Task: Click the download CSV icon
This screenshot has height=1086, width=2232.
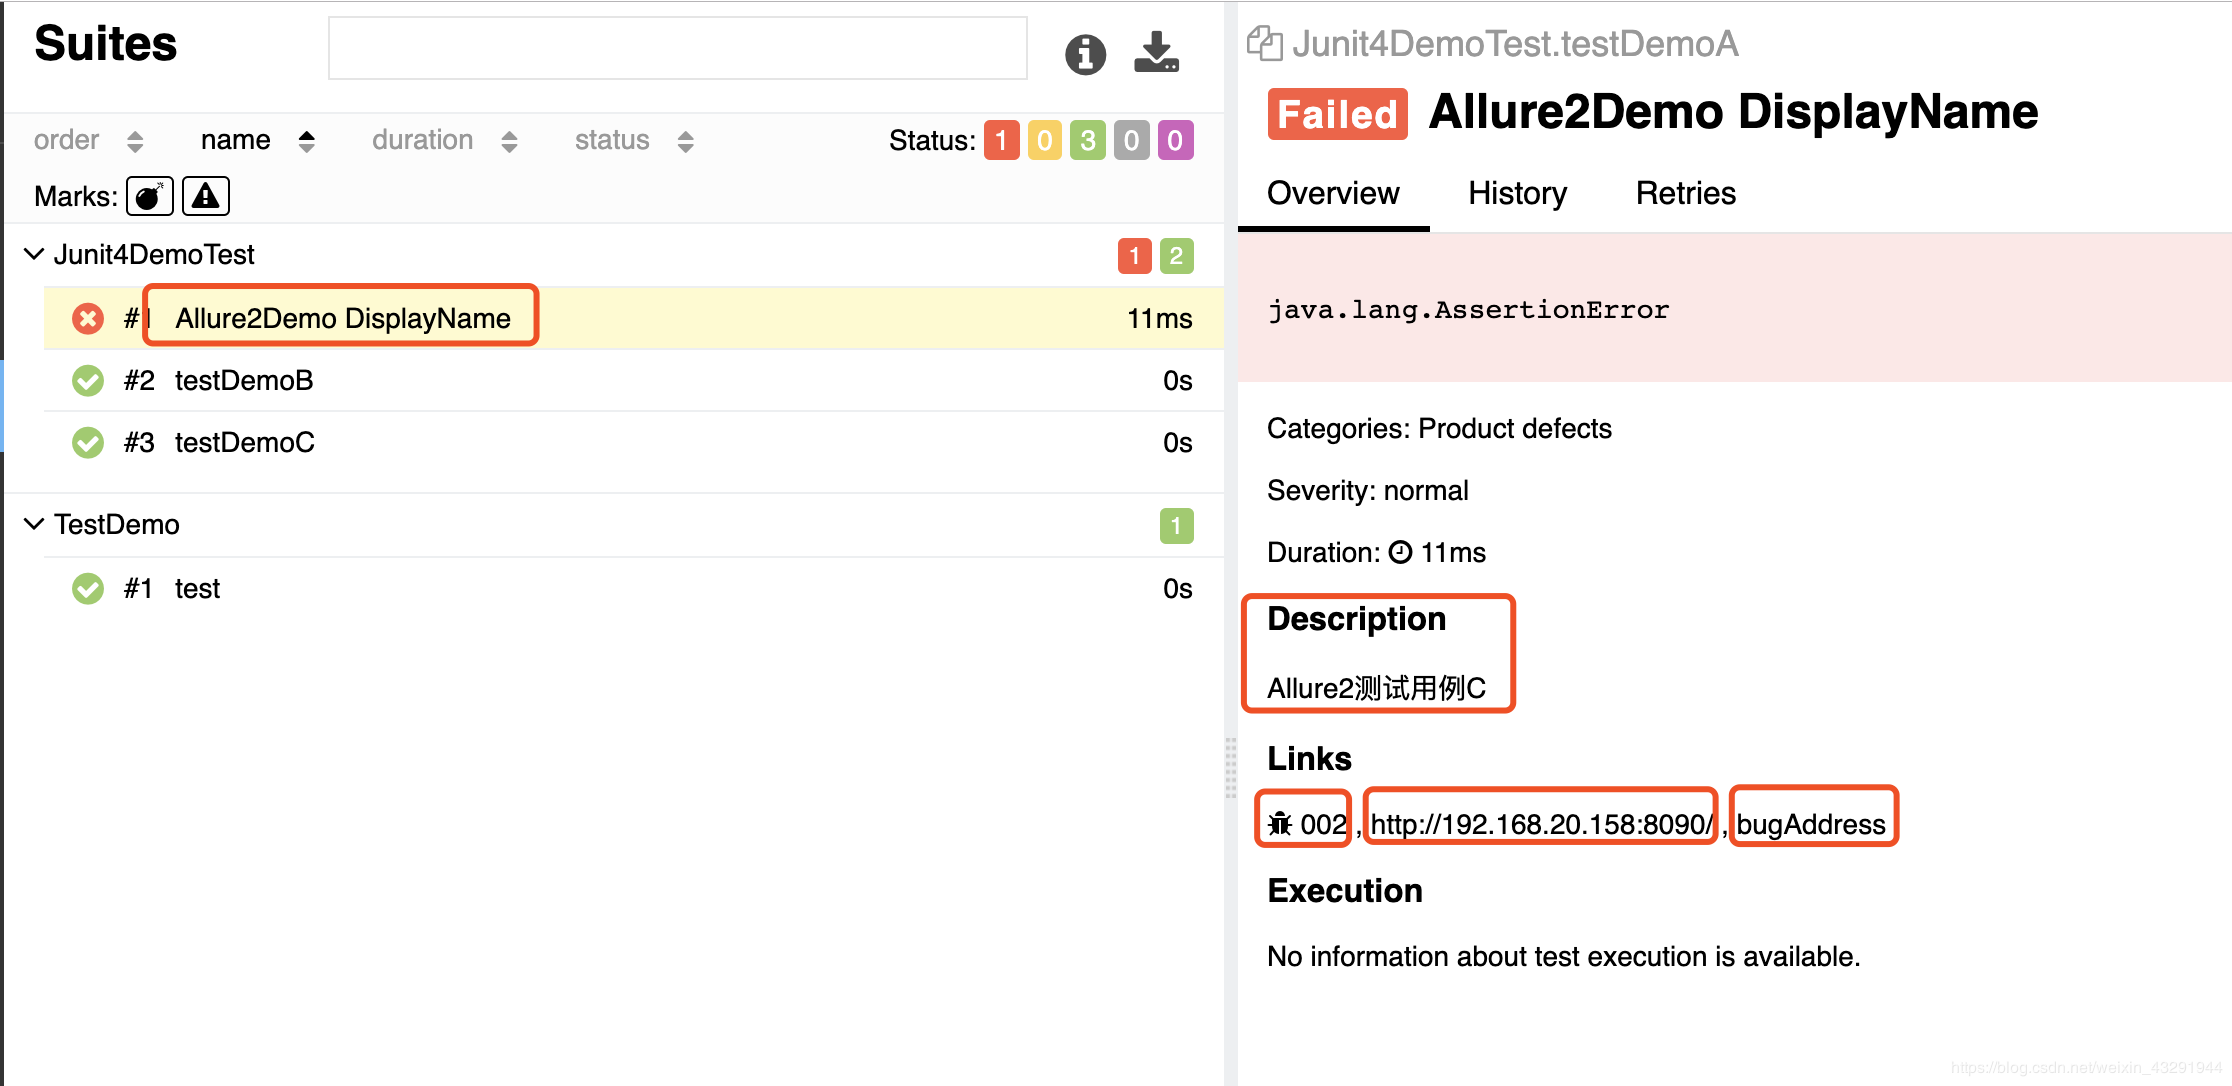Action: [x=1156, y=52]
